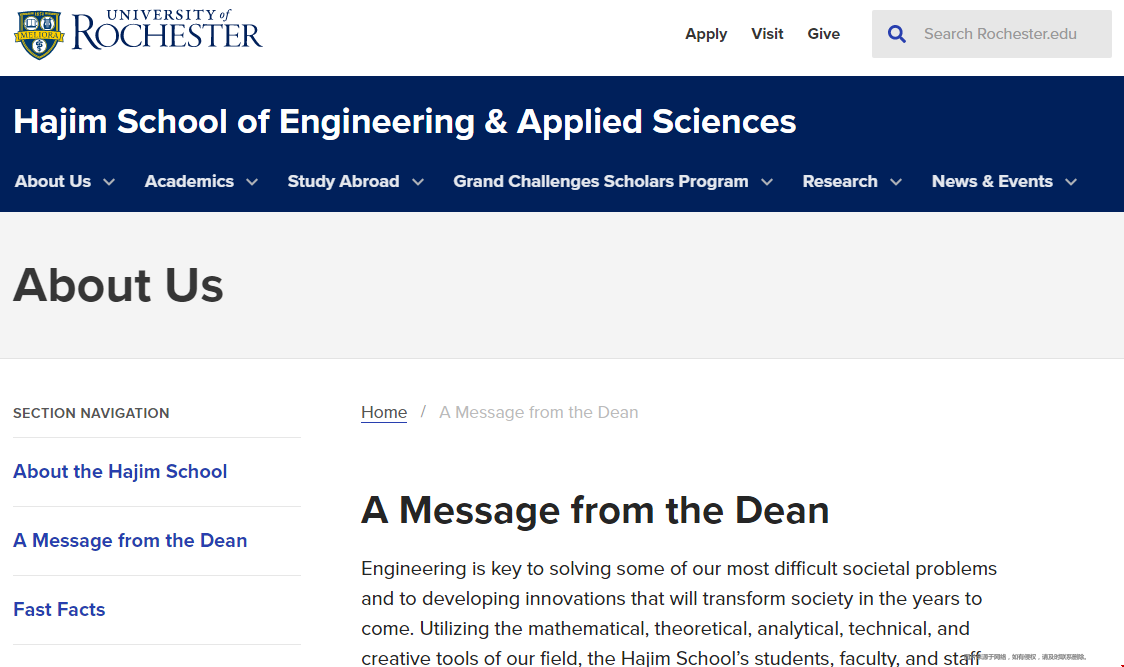
Task: Select the Research menu item
Action: (839, 181)
